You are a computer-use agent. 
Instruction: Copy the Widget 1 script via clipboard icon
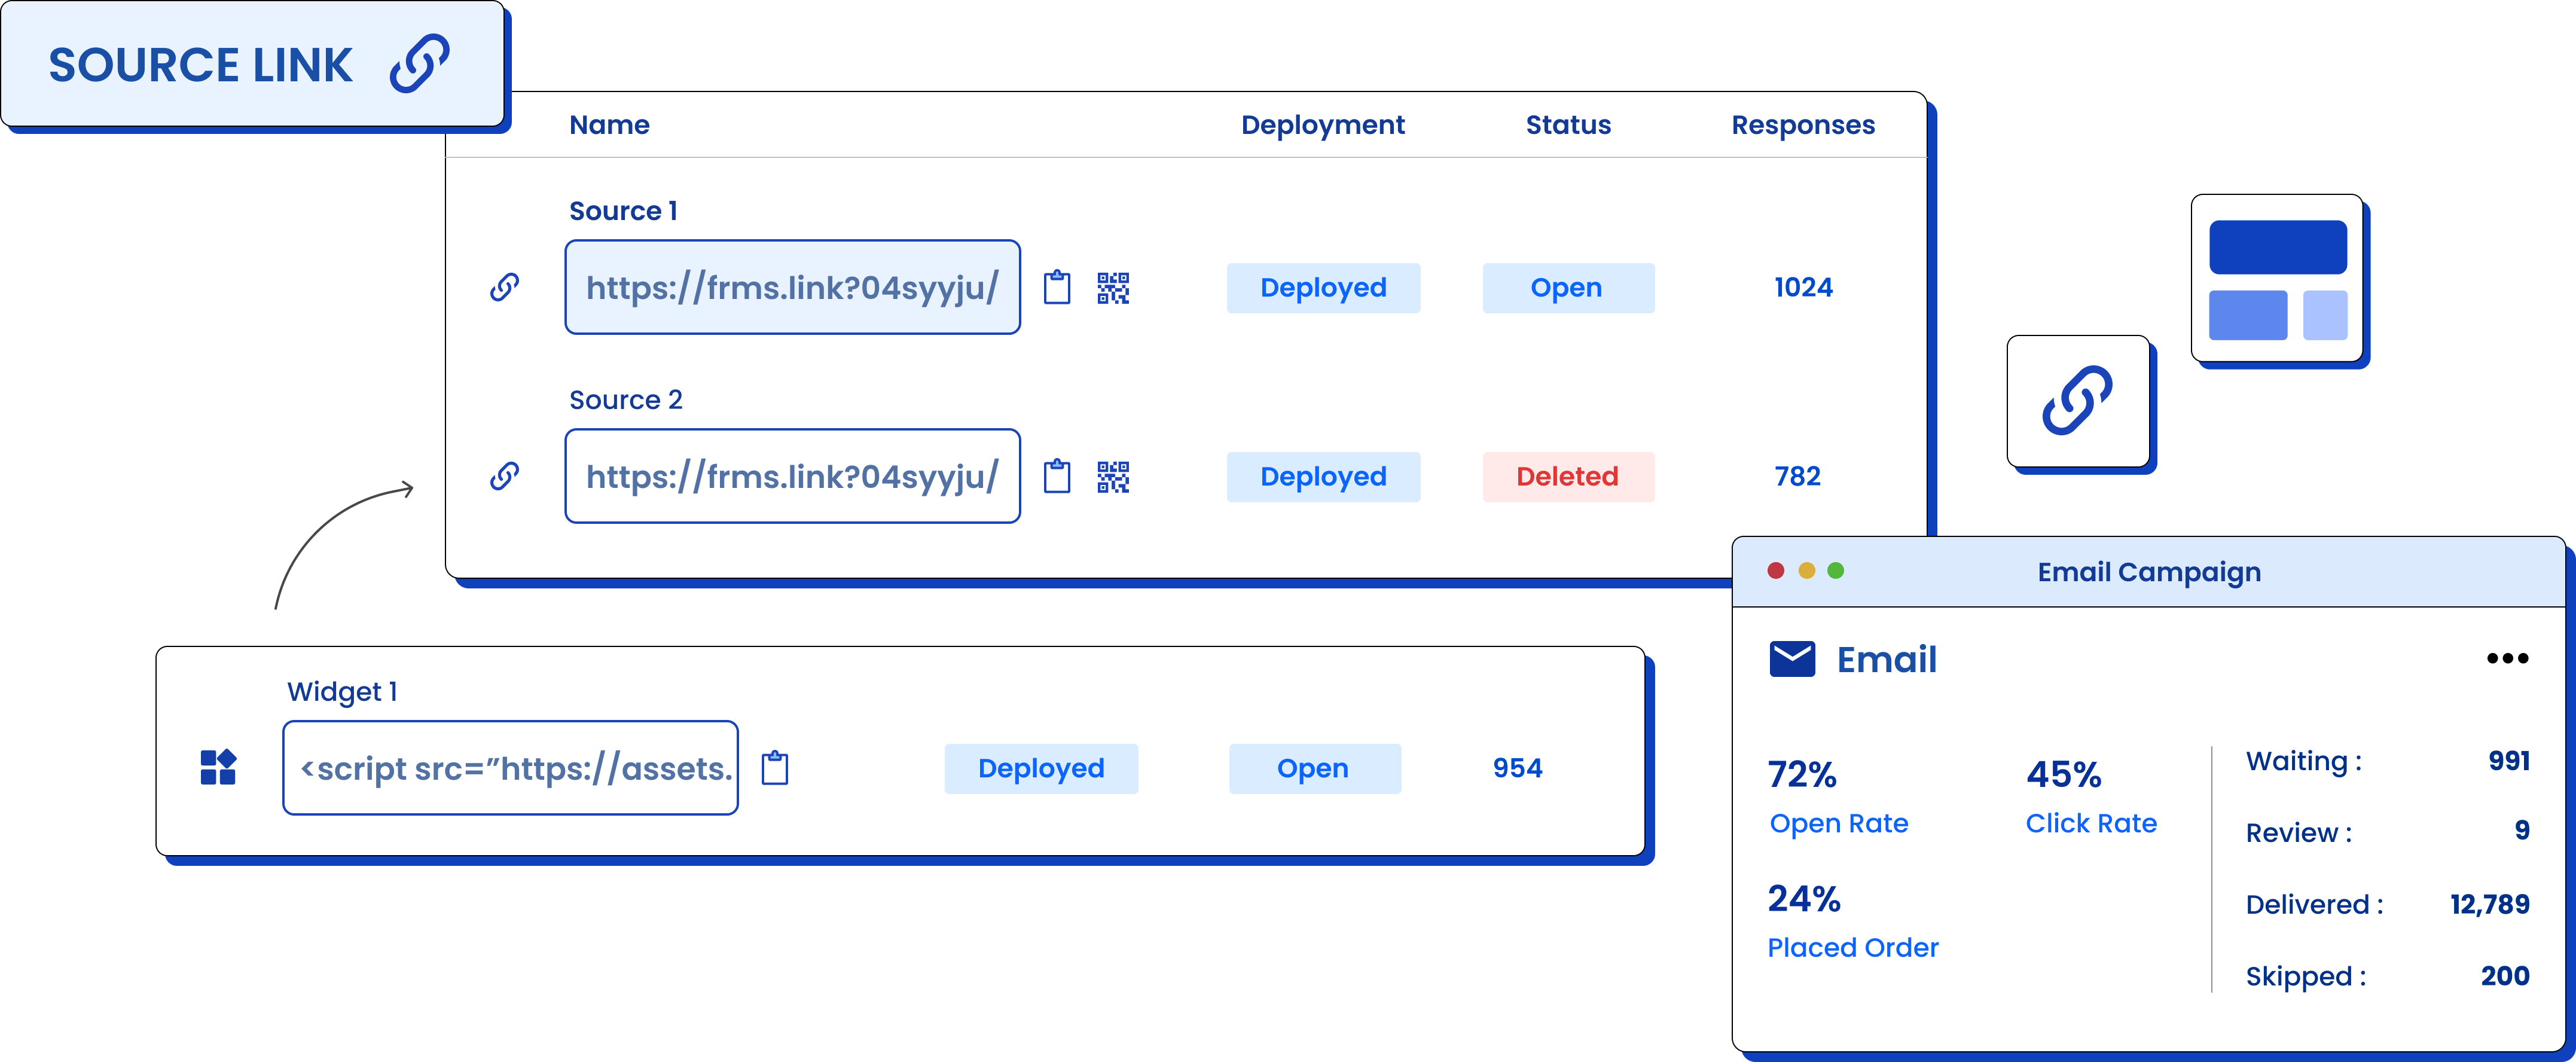click(775, 768)
